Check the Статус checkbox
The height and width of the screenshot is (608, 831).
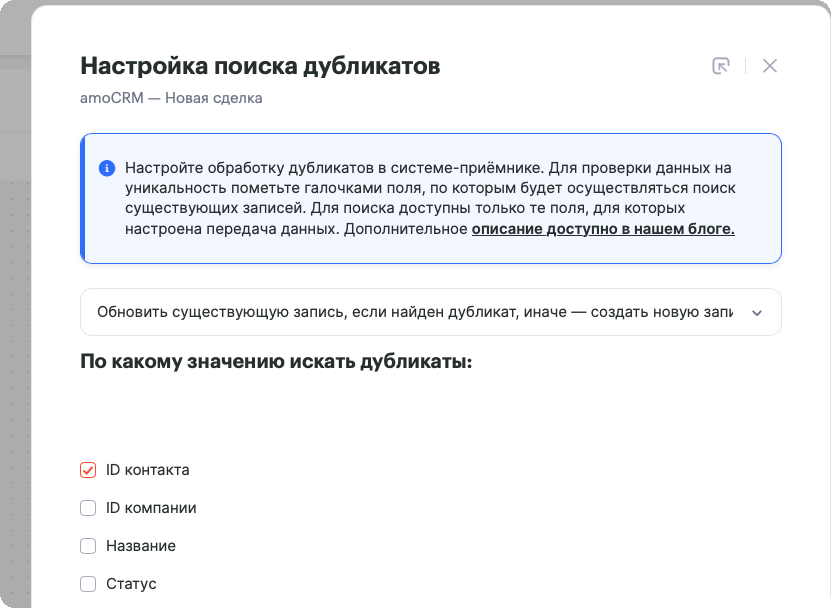(88, 584)
